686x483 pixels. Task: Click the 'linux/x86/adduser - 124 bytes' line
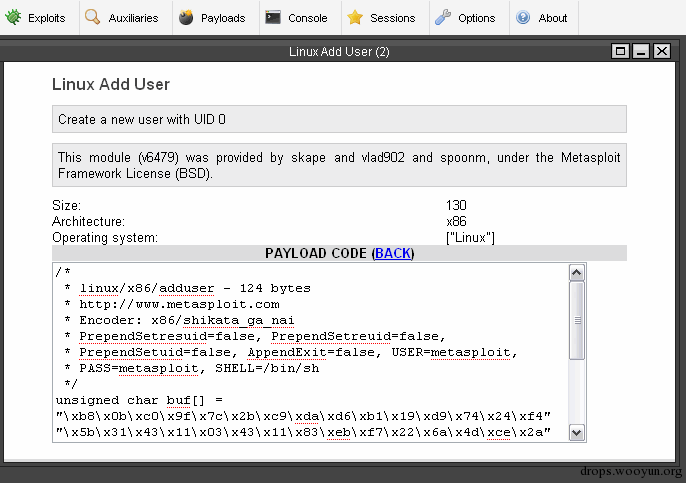[x=188, y=288]
